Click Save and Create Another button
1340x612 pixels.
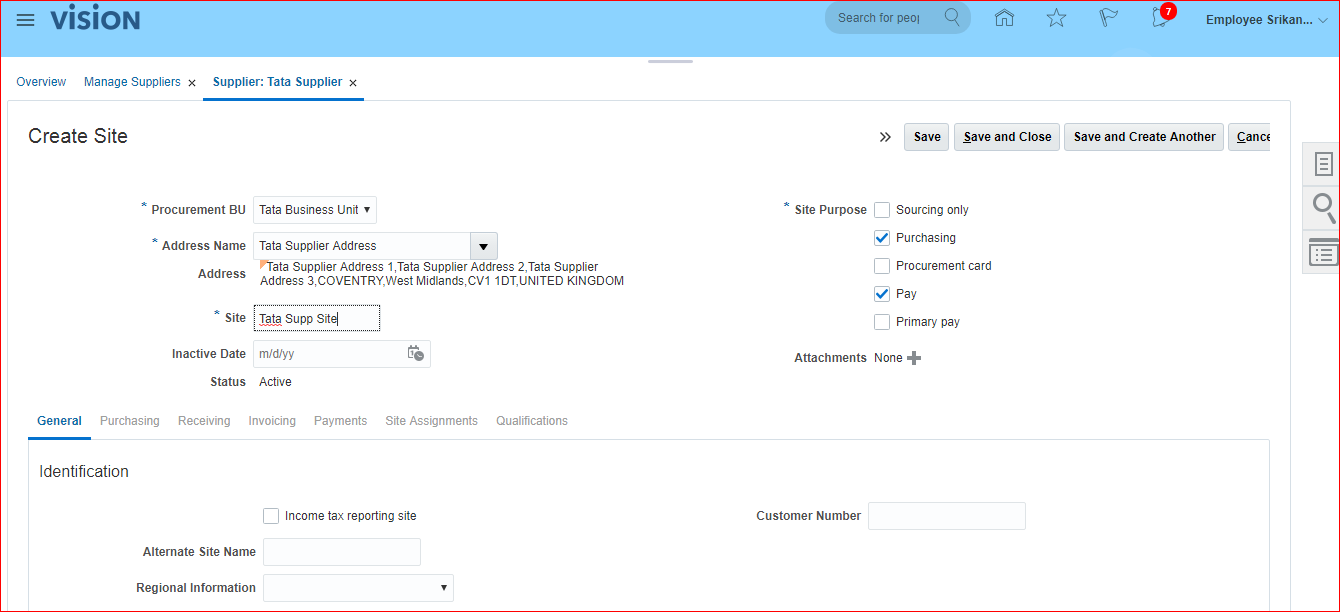pos(1144,137)
